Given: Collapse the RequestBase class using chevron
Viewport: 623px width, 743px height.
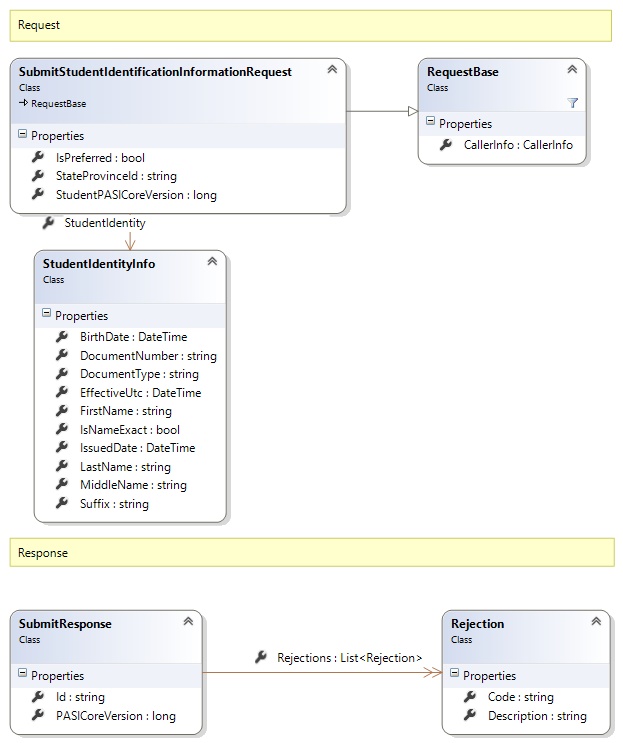Looking at the screenshot, I should 572,70.
